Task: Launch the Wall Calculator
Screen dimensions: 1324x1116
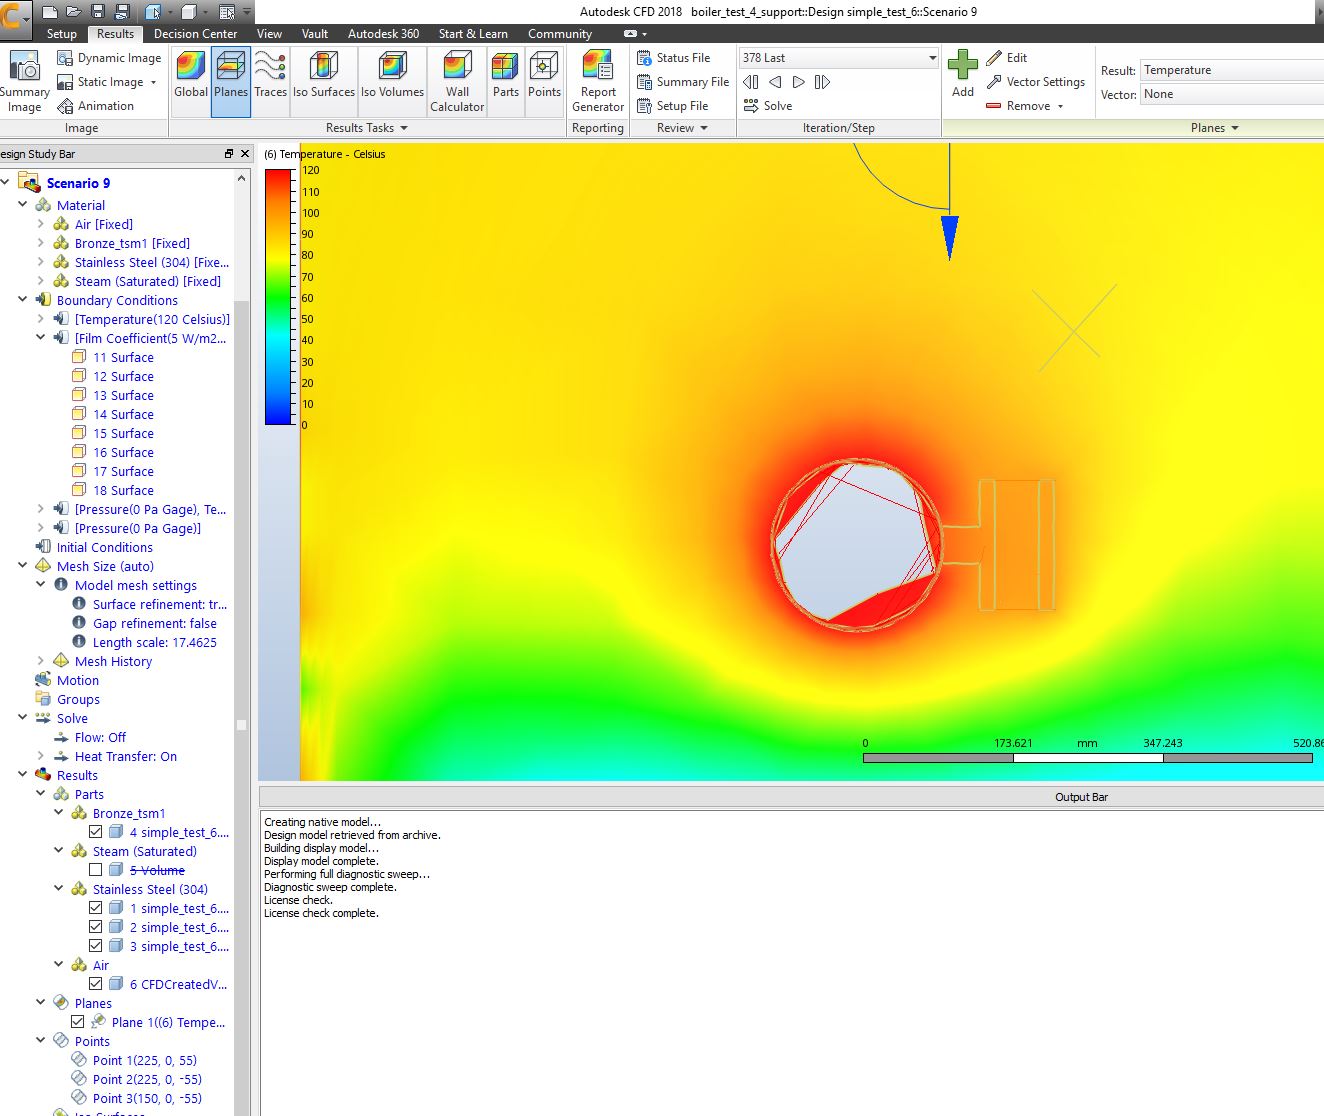Action: coord(456,80)
